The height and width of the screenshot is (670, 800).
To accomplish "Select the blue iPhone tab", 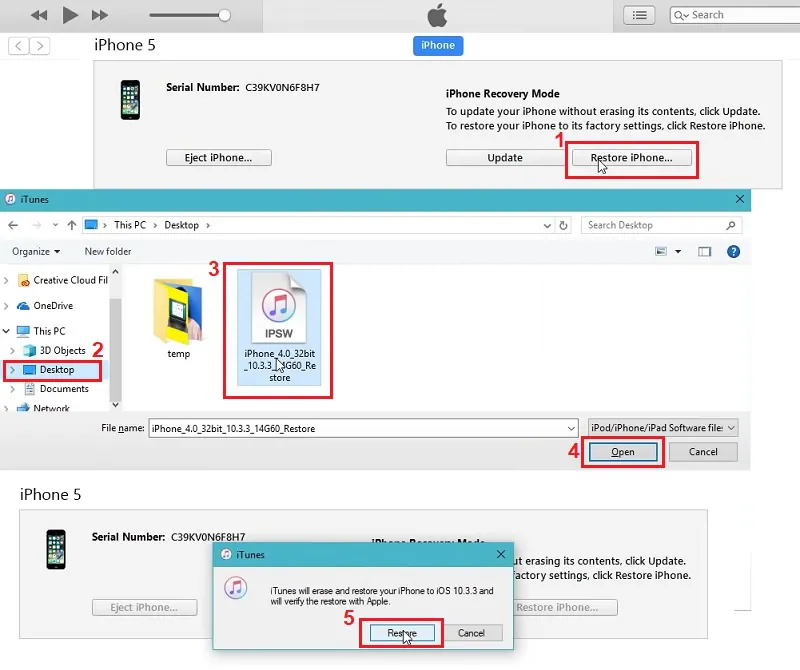I will tap(438, 45).
